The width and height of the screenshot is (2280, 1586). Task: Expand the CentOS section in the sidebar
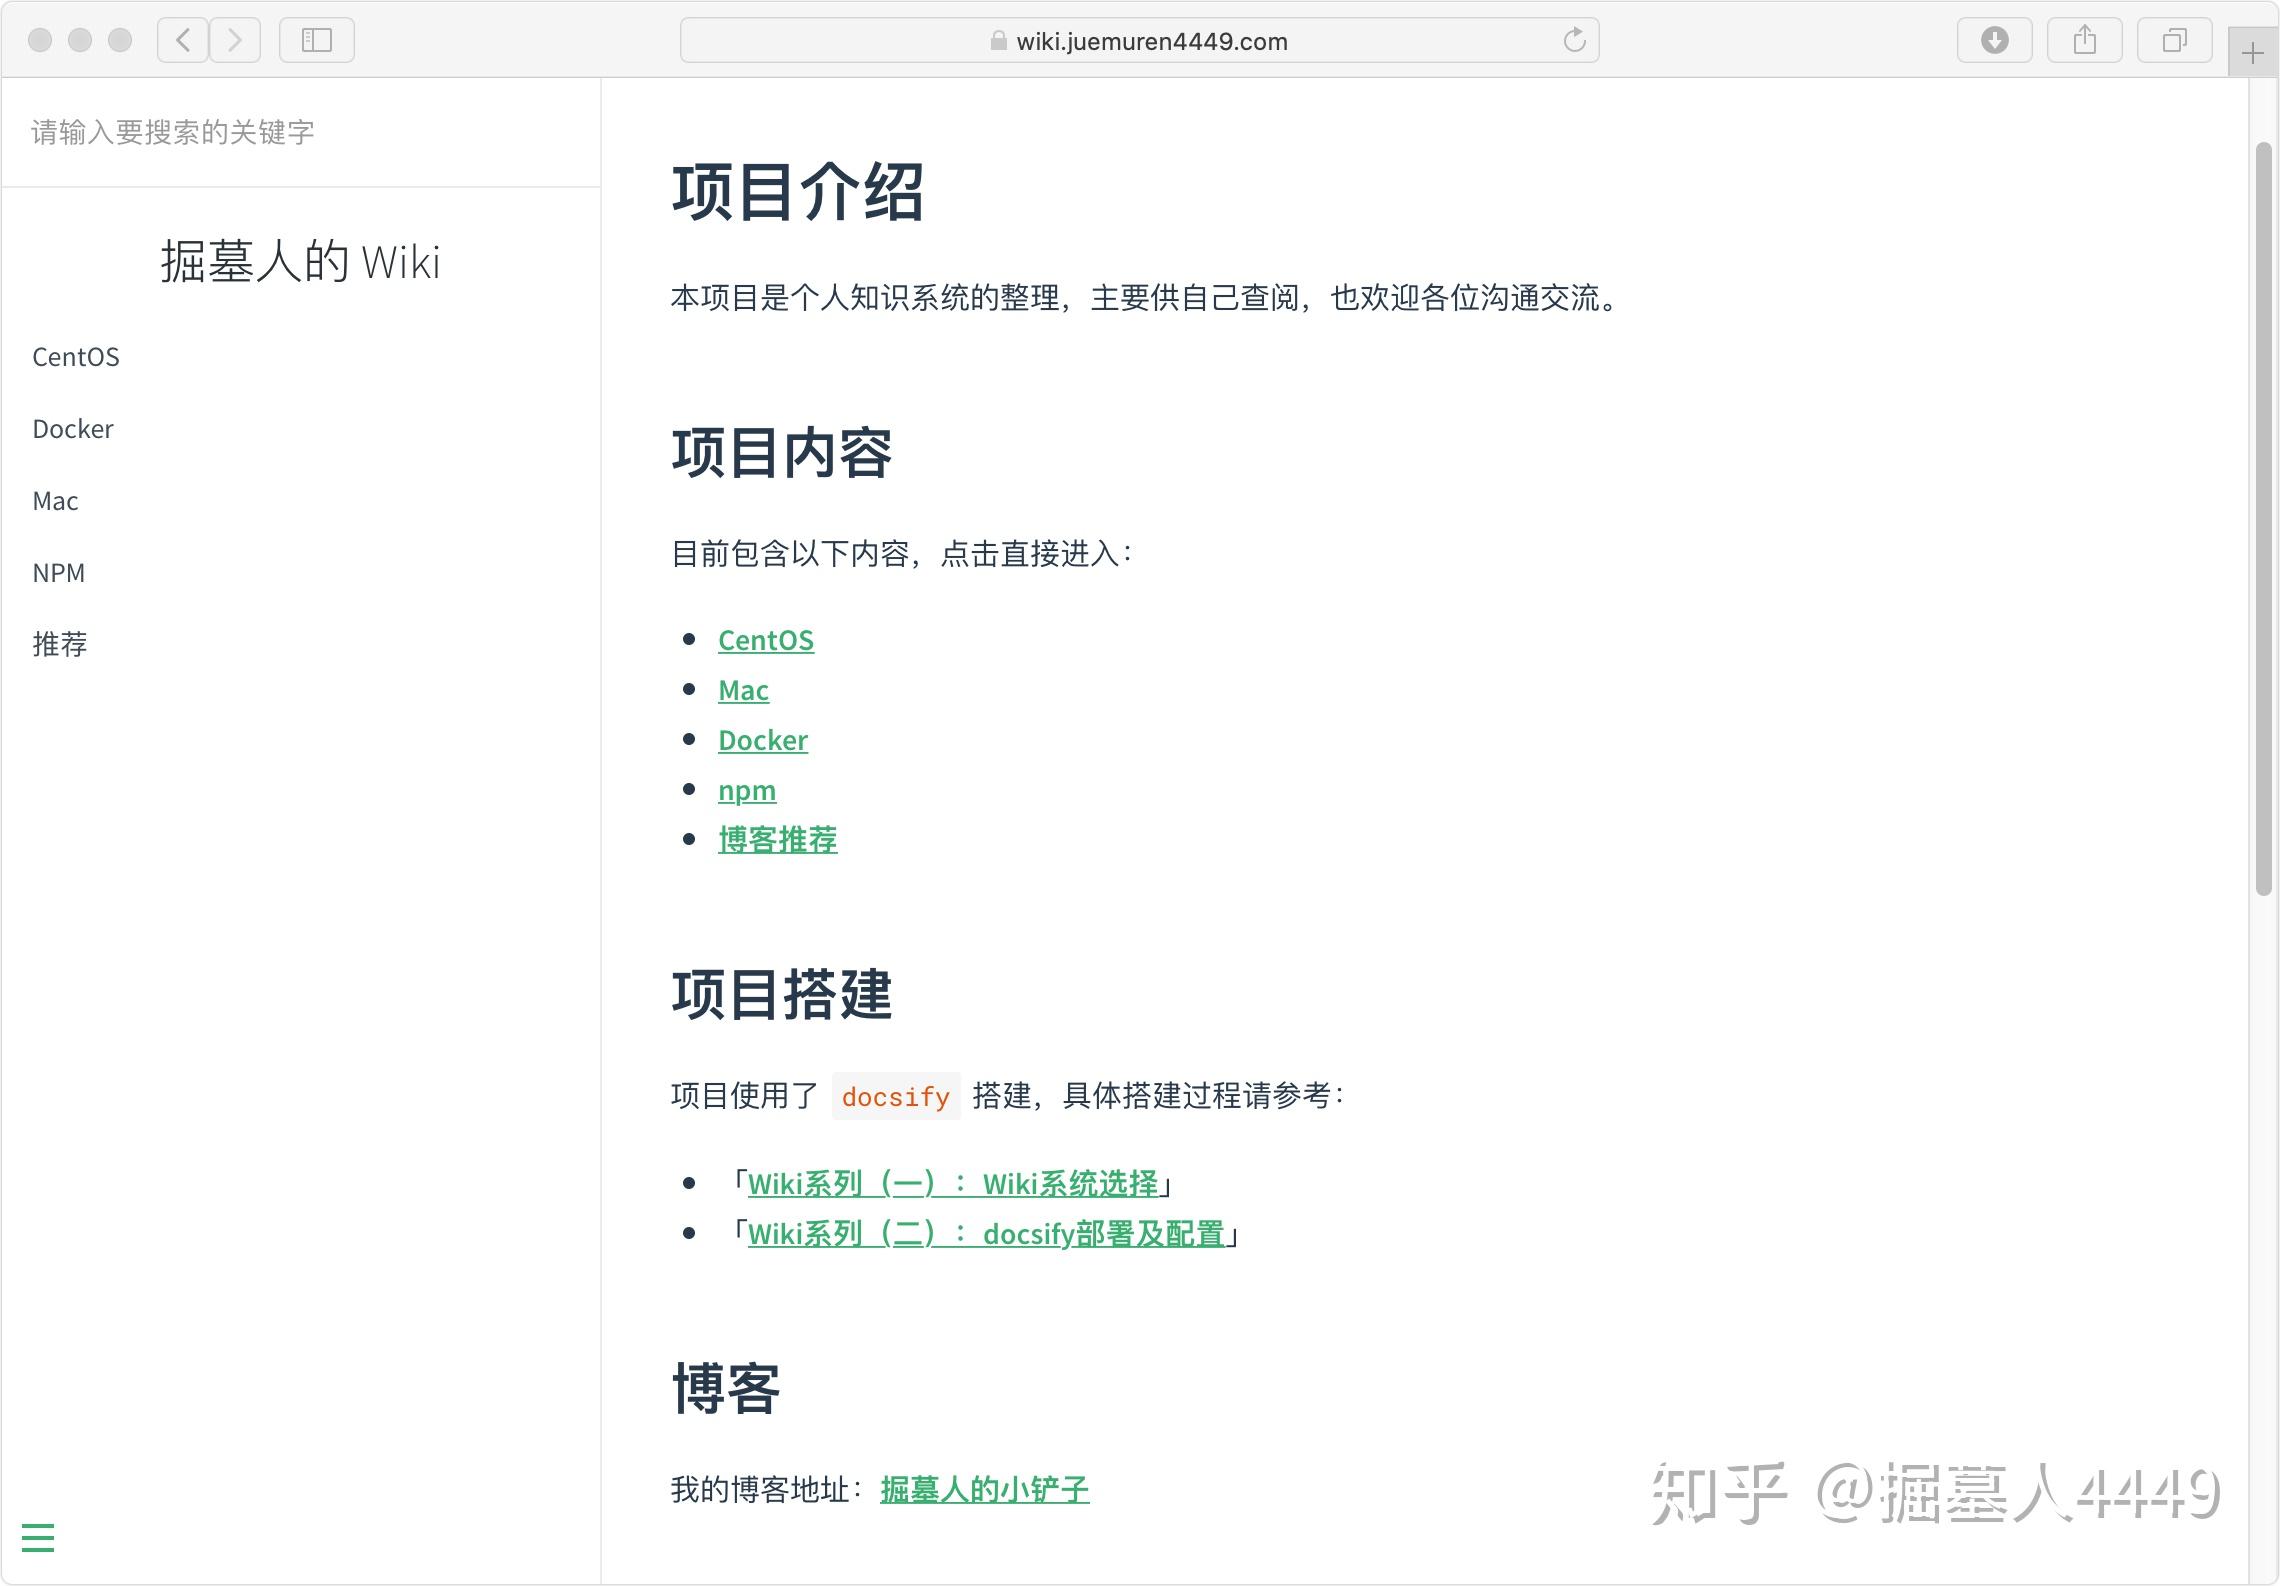tap(76, 356)
